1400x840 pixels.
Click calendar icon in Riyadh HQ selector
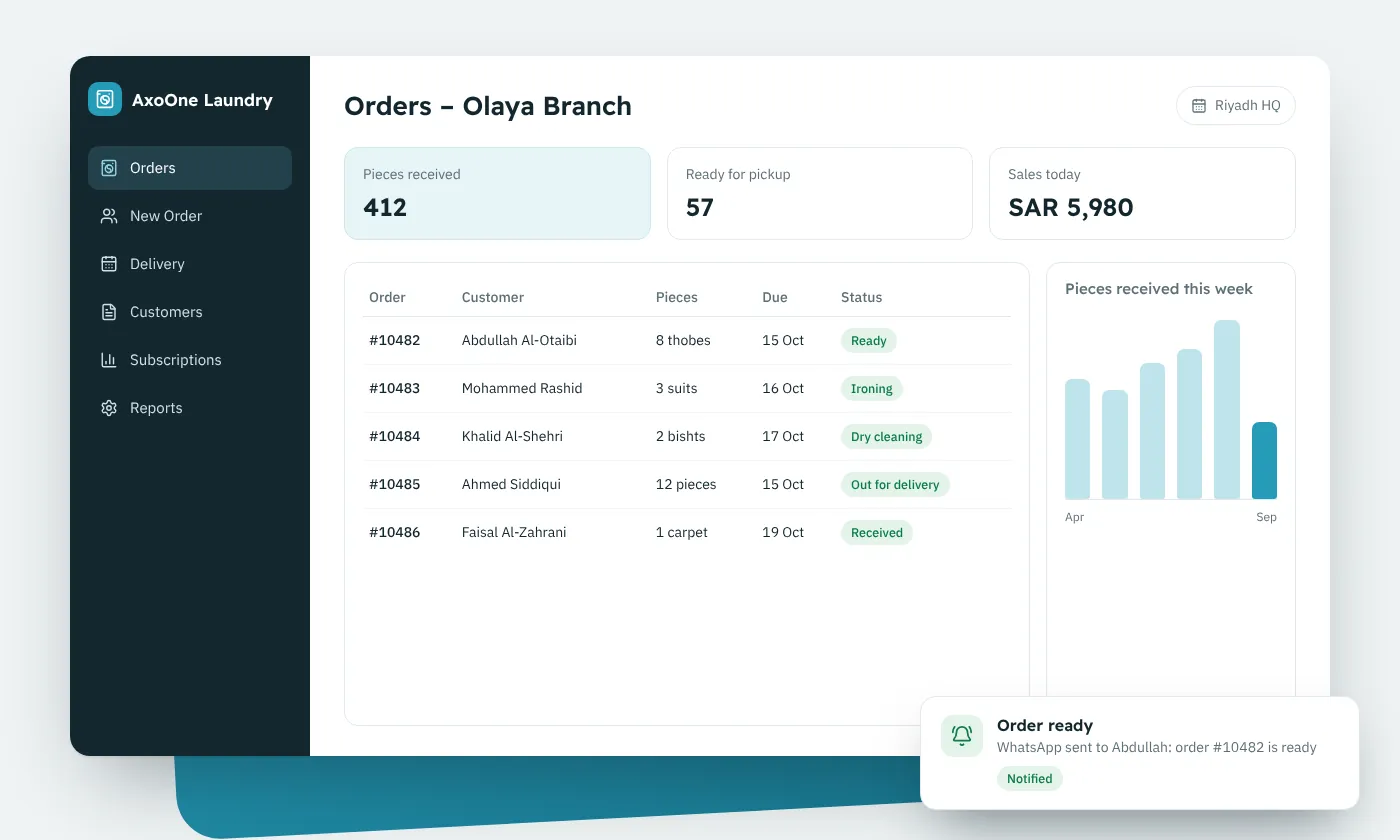pyautogui.click(x=1199, y=106)
